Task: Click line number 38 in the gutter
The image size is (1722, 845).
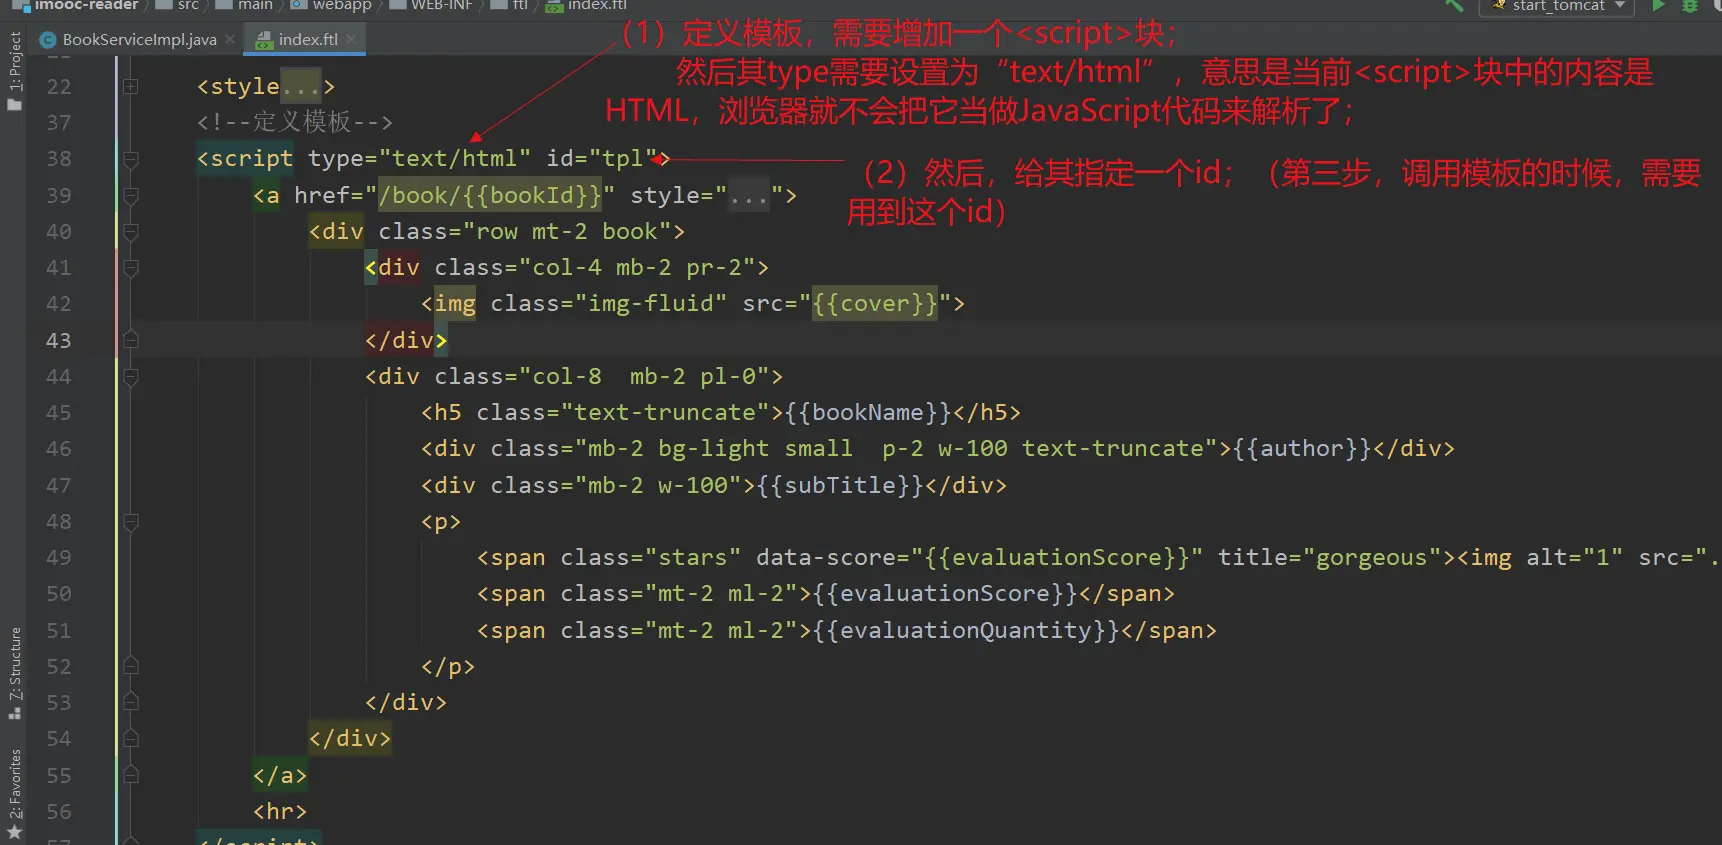Action: click(59, 159)
